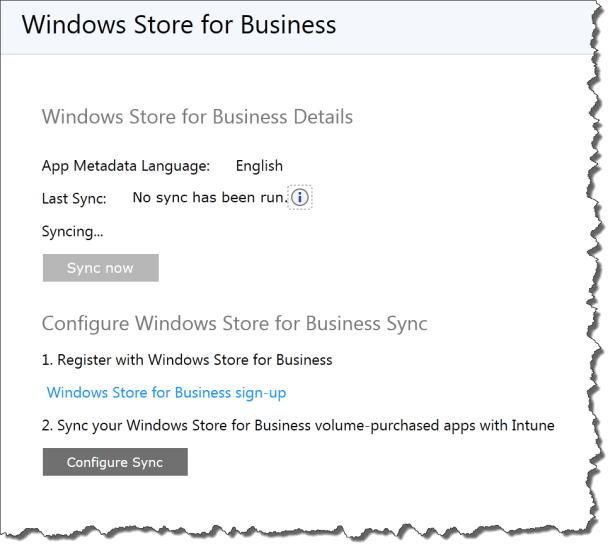Image resolution: width=615 pixels, height=552 pixels.
Task: Click the 'Windows Store for Business Details' heading
Action: pos(197,117)
